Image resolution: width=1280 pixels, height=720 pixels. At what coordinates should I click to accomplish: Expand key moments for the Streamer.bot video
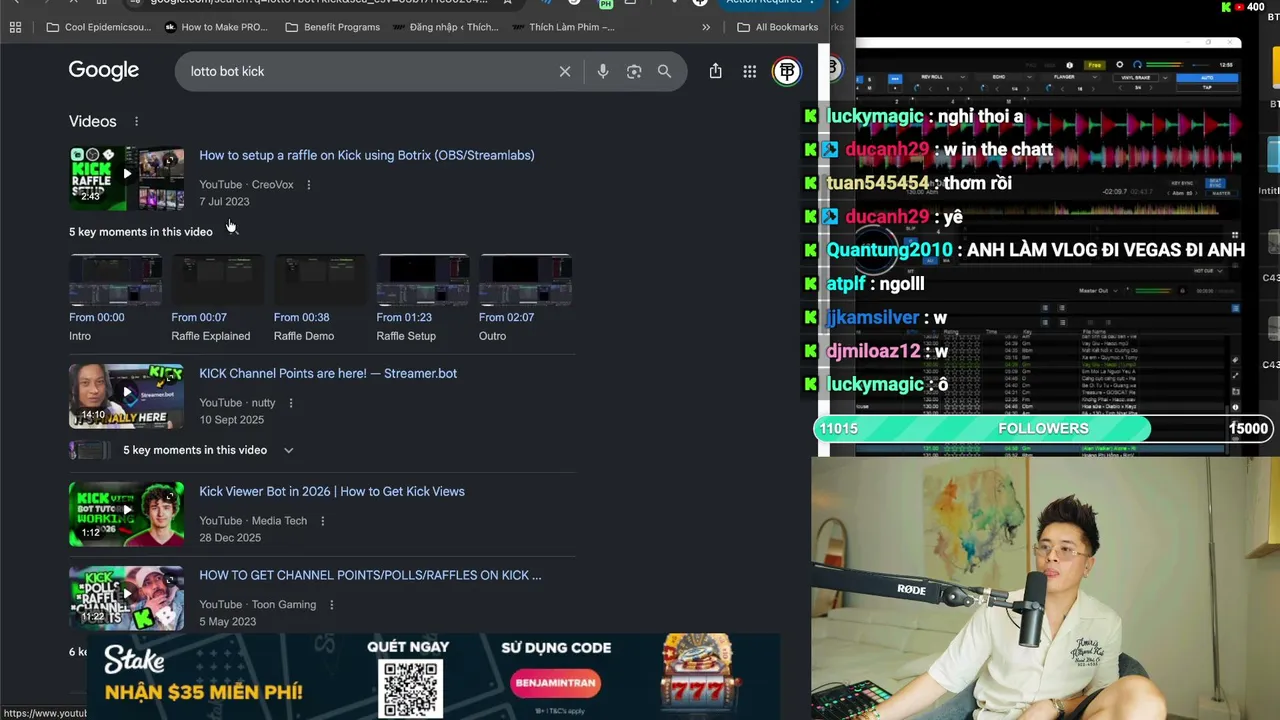tap(288, 450)
